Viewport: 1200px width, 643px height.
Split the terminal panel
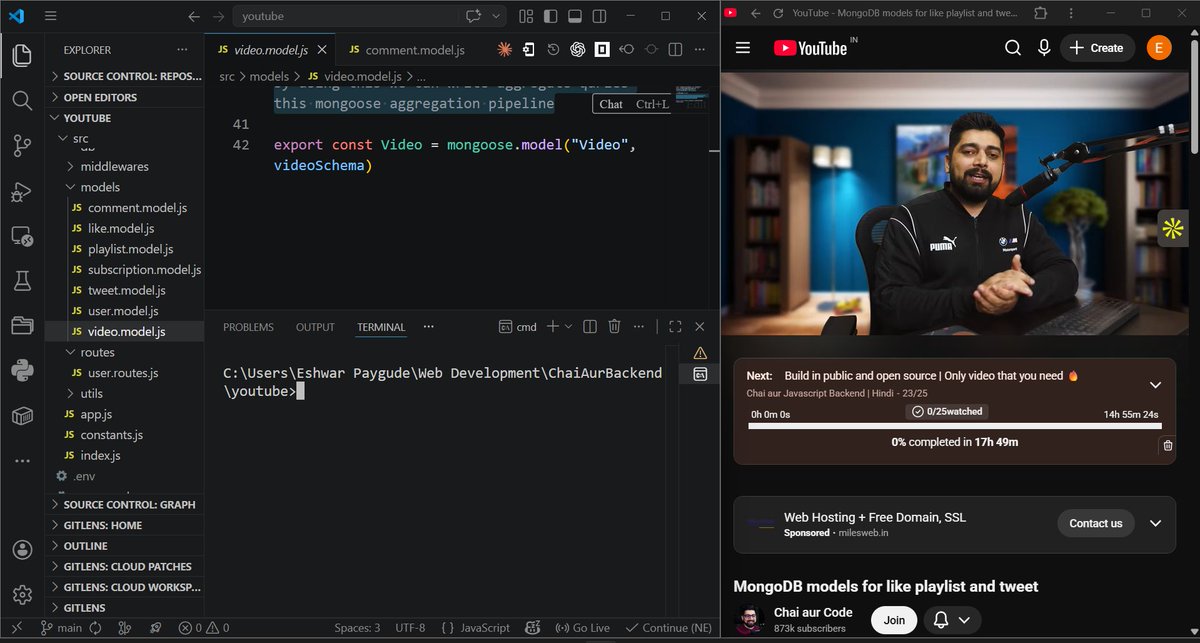click(x=590, y=326)
